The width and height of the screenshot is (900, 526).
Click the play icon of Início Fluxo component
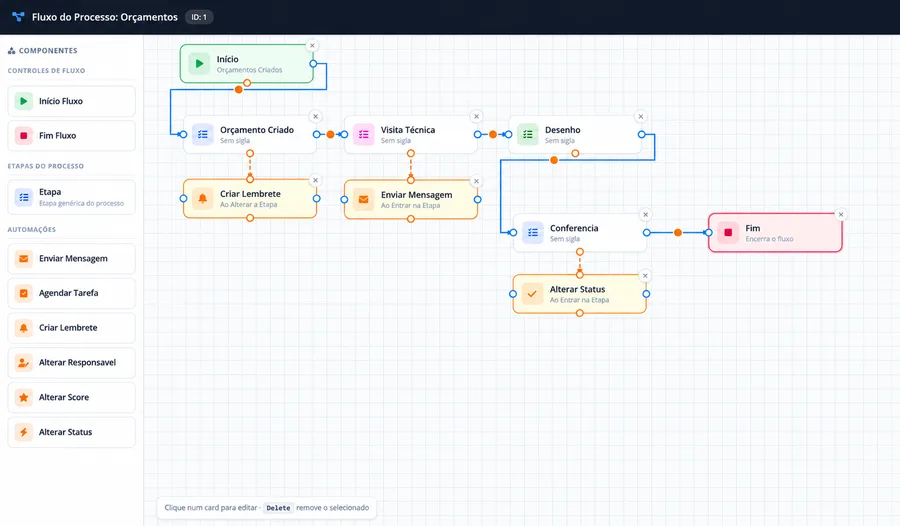[x=24, y=101]
